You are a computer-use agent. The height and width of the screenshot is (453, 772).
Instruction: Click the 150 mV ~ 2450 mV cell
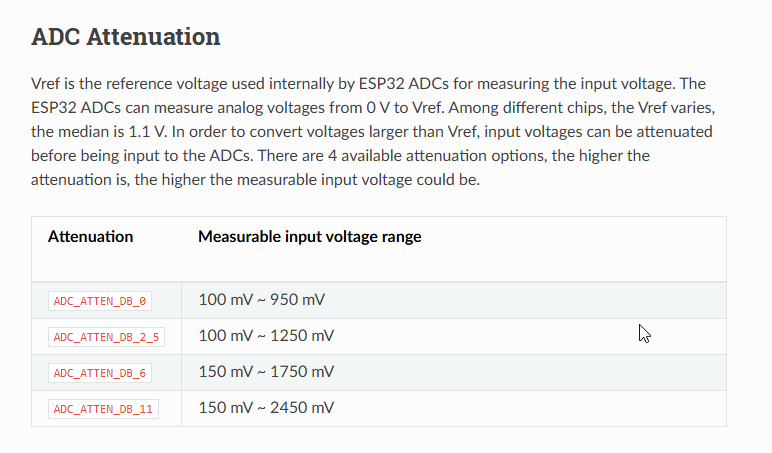point(453,408)
